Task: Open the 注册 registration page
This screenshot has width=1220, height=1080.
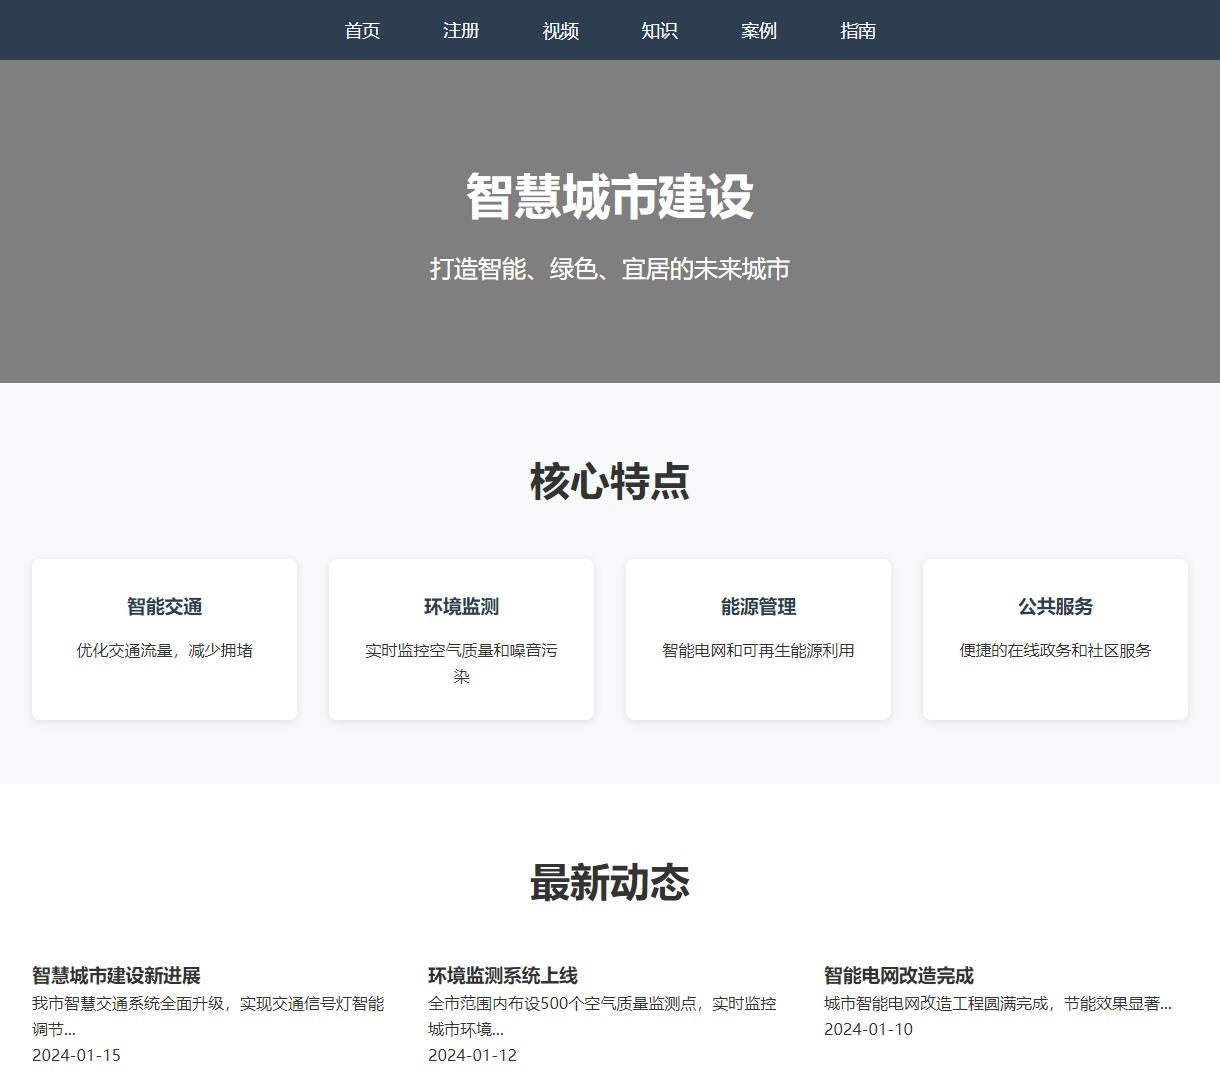Action: (461, 30)
